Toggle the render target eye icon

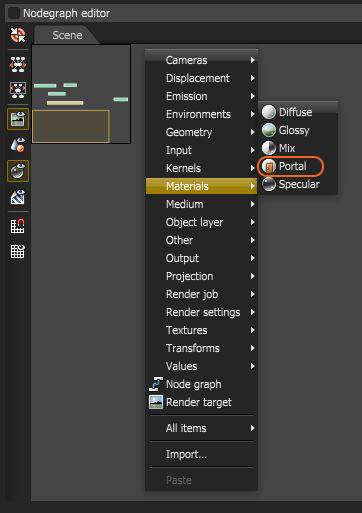click(x=18, y=119)
